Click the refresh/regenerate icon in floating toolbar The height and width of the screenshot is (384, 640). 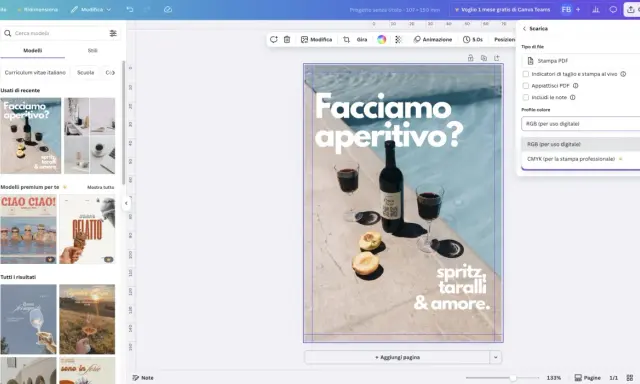pos(273,40)
